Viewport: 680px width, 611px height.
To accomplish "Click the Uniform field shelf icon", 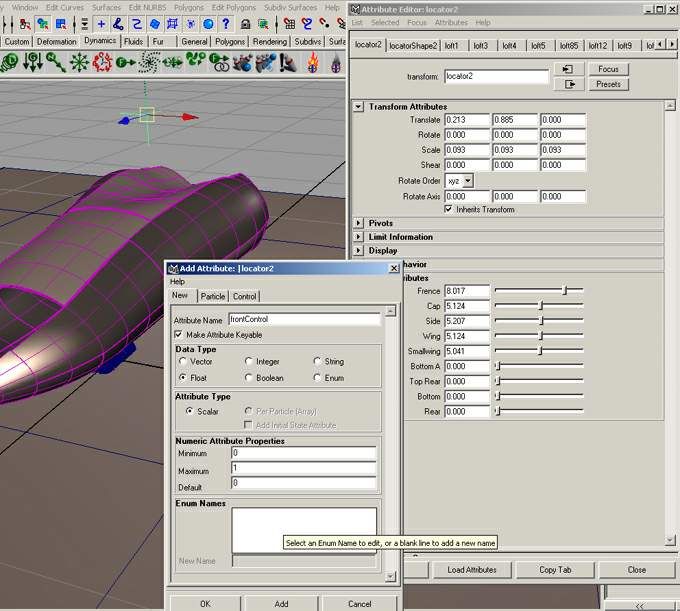I will point(126,63).
